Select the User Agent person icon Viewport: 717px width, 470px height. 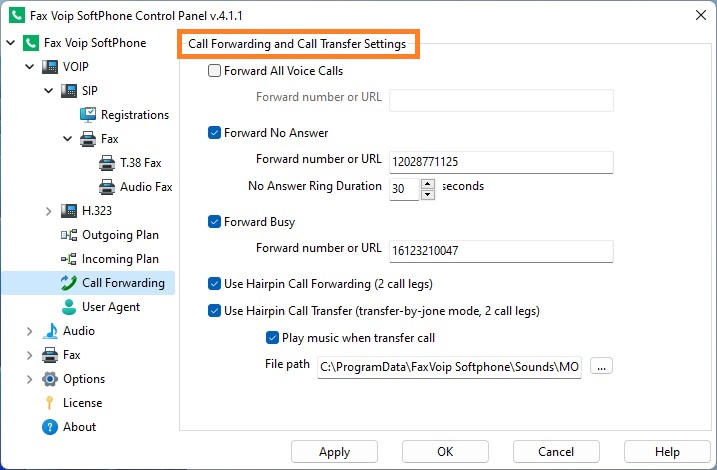coord(69,307)
